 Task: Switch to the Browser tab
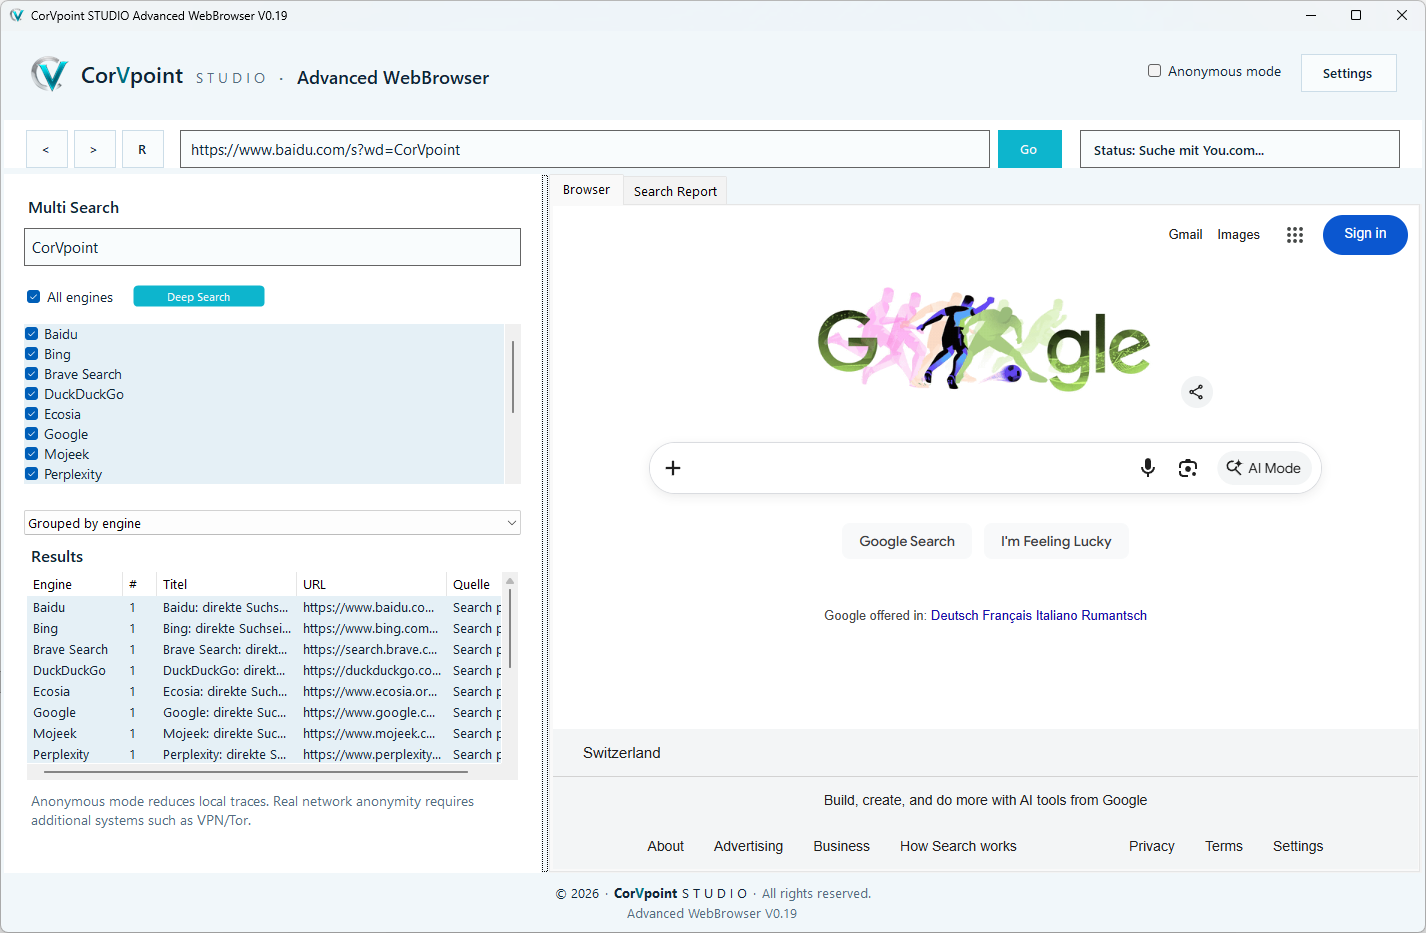[x=586, y=190]
